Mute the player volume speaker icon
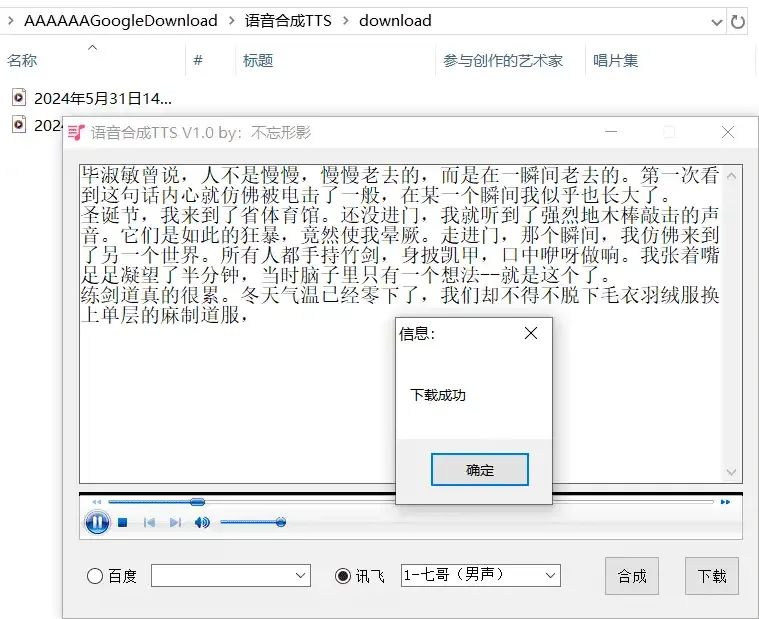 pyautogui.click(x=202, y=523)
